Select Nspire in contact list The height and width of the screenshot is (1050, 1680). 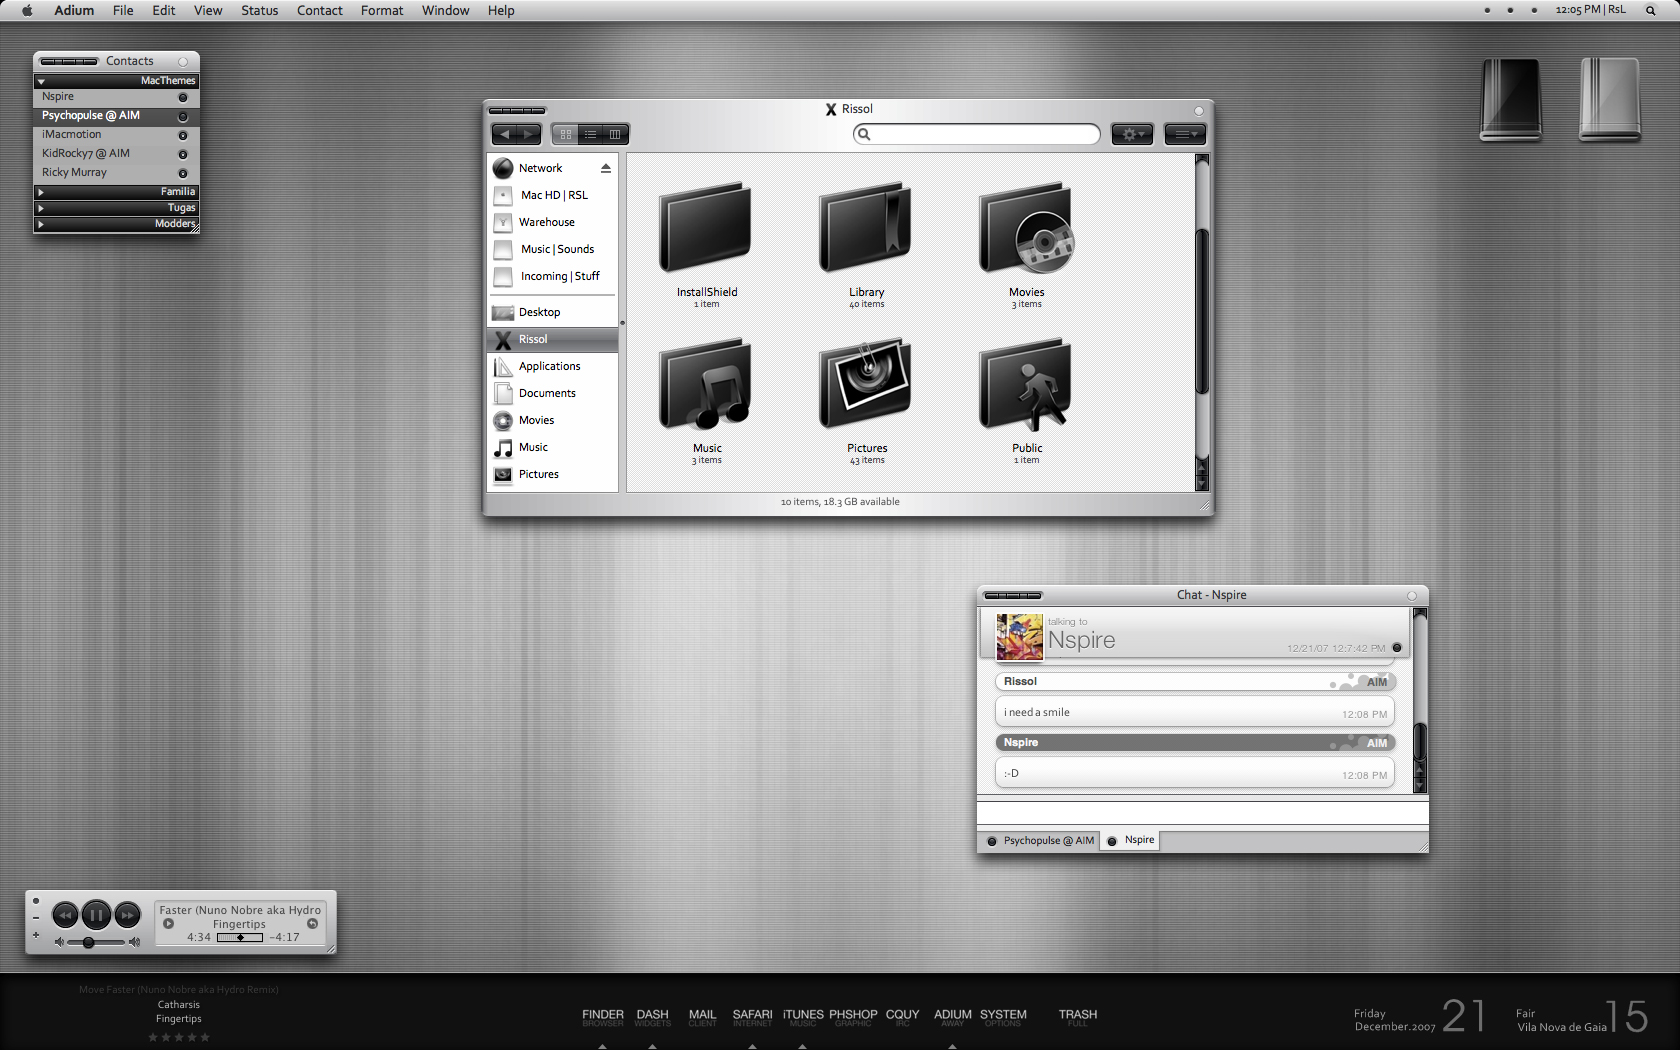pos(116,97)
